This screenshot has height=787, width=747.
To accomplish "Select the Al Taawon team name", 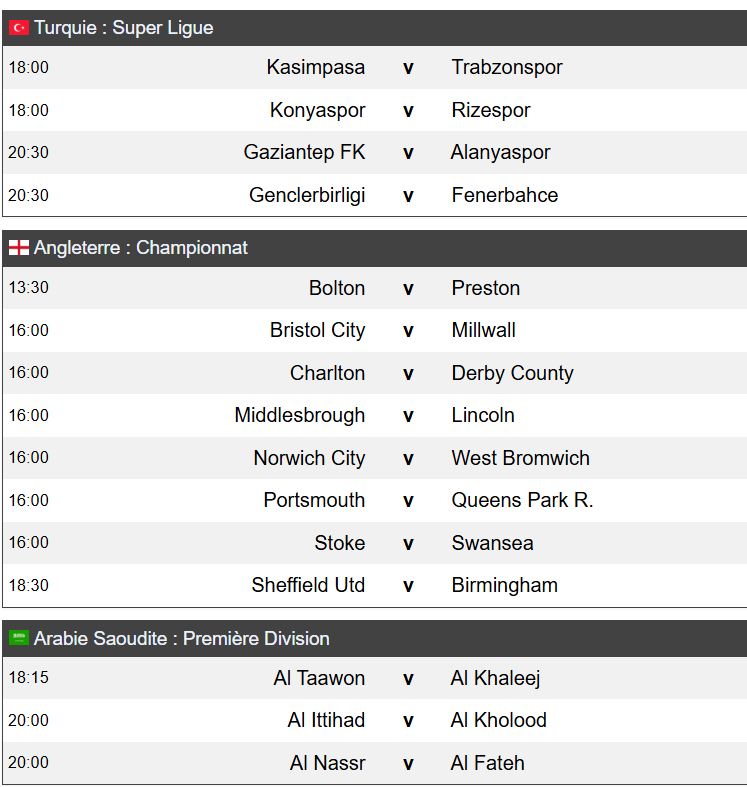I will pyautogui.click(x=319, y=678).
